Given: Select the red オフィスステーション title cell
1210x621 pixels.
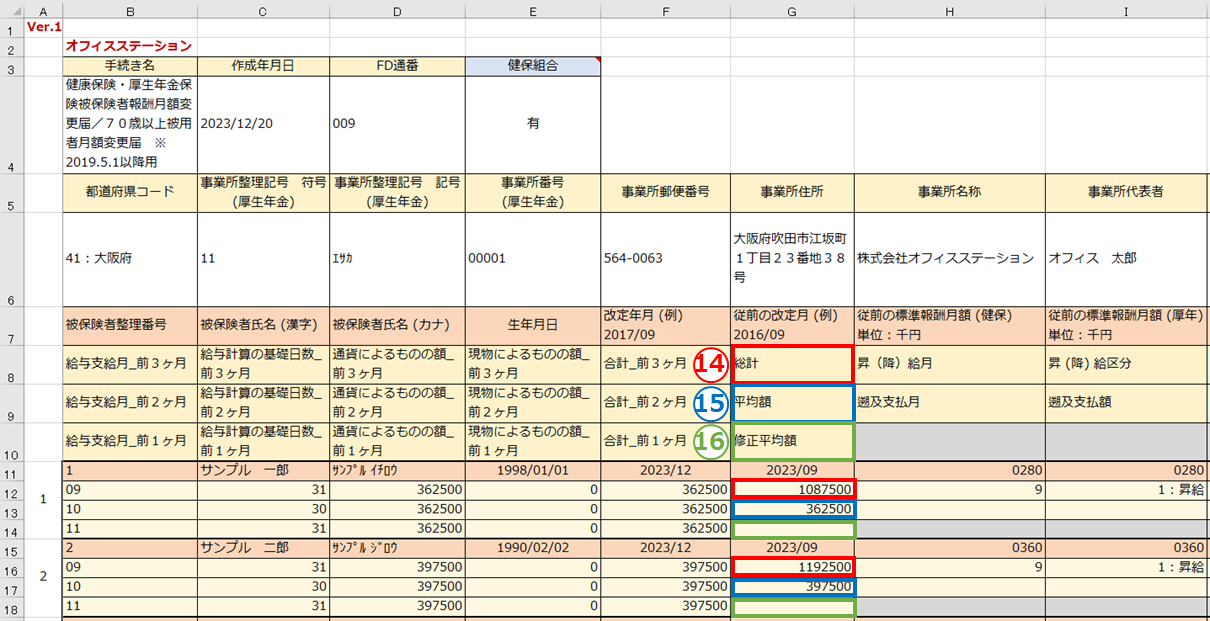Looking at the screenshot, I should tap(130, 46).
